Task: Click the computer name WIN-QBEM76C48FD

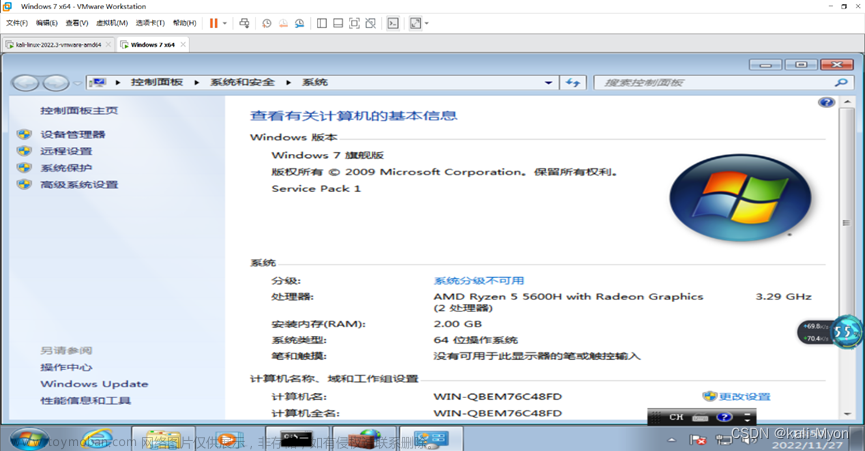Action: (497, 396)
